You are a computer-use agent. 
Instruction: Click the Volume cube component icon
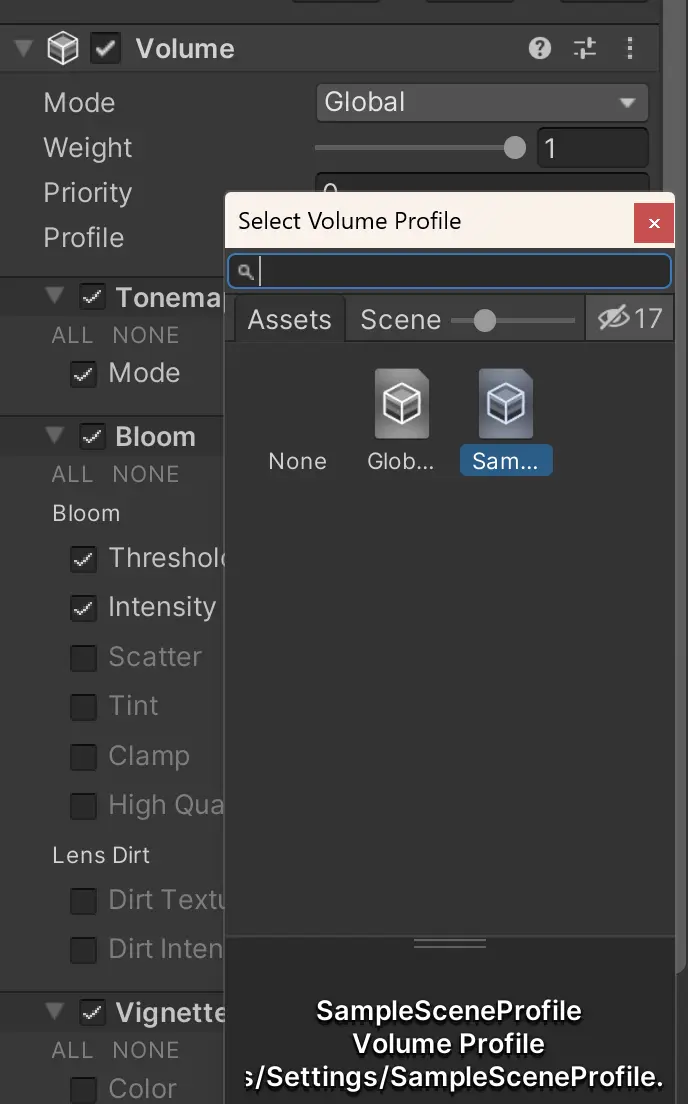pos(63,48)
